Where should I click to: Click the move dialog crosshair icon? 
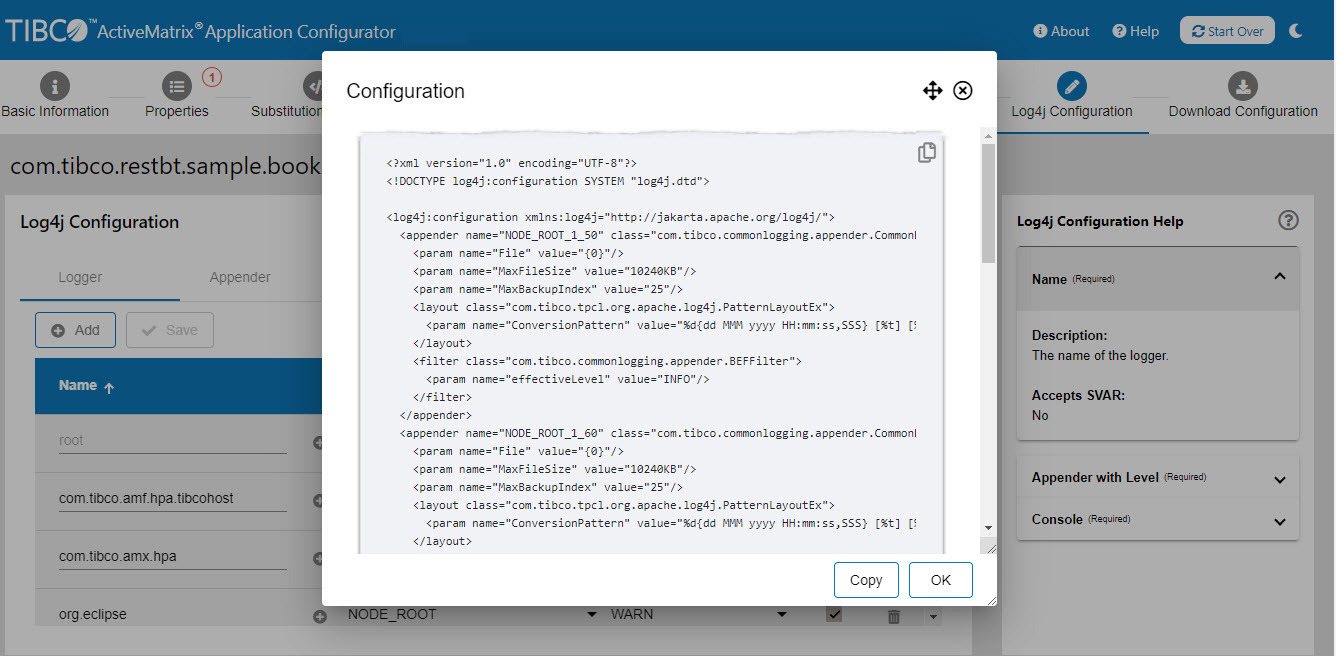(x=932, y=91)
